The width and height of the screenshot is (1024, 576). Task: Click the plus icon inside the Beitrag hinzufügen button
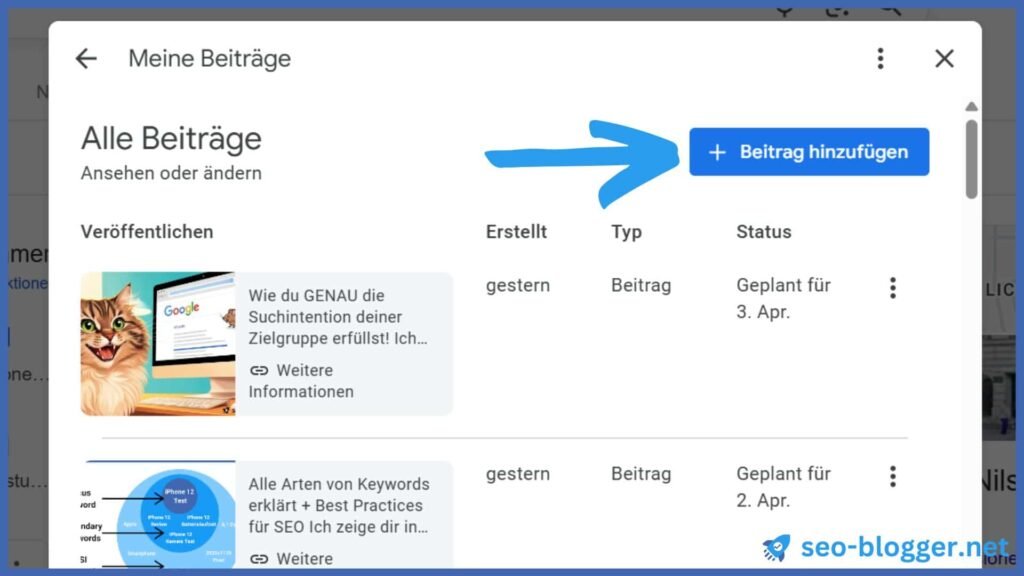716,151
